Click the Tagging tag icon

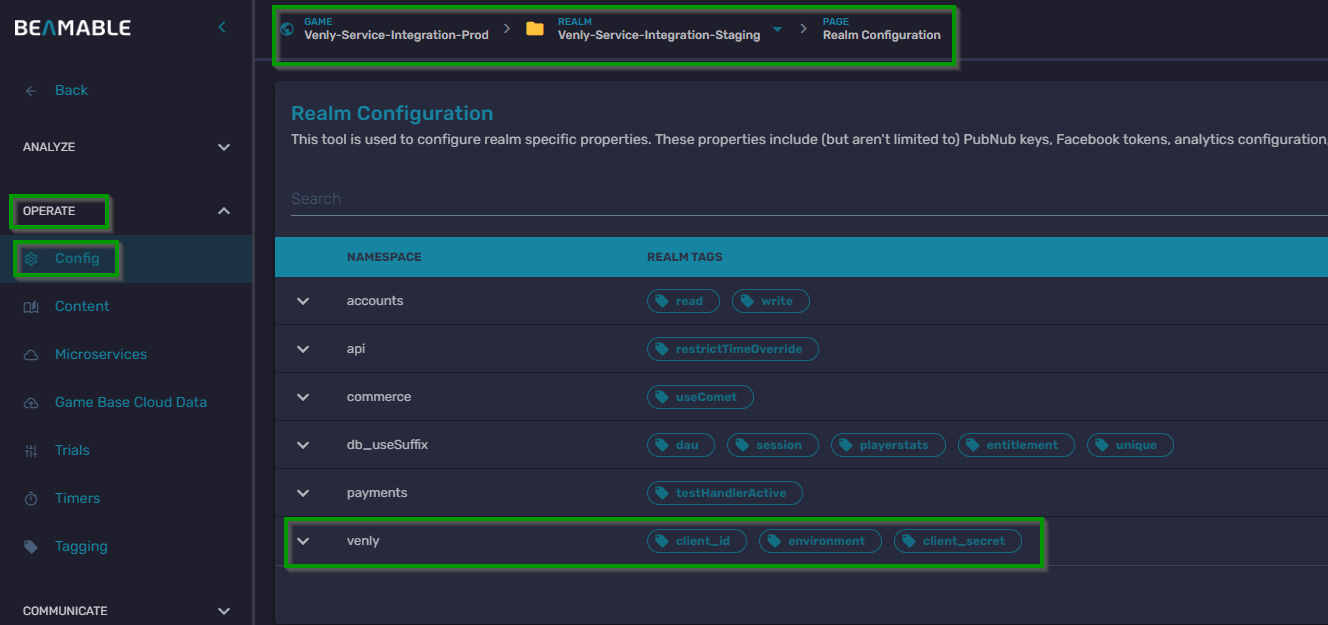tap(31, 547)
